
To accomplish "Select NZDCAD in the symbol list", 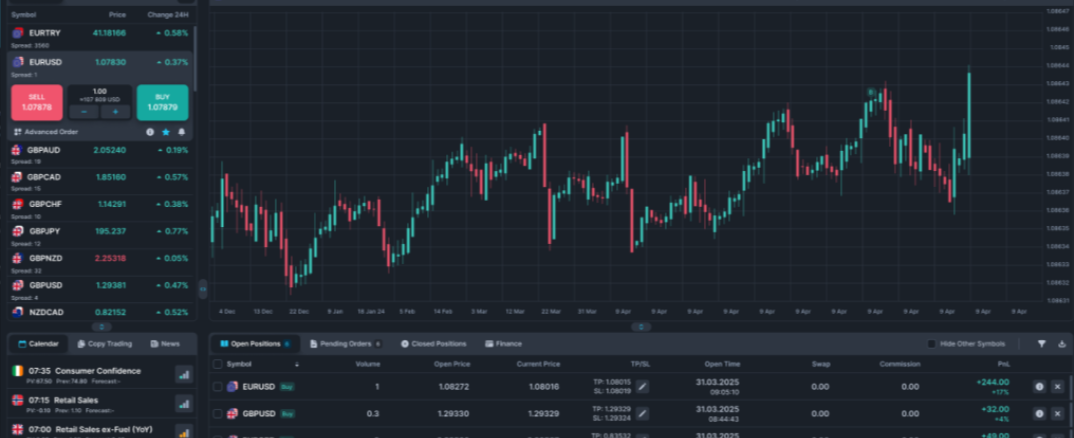I will pos(100,312).
